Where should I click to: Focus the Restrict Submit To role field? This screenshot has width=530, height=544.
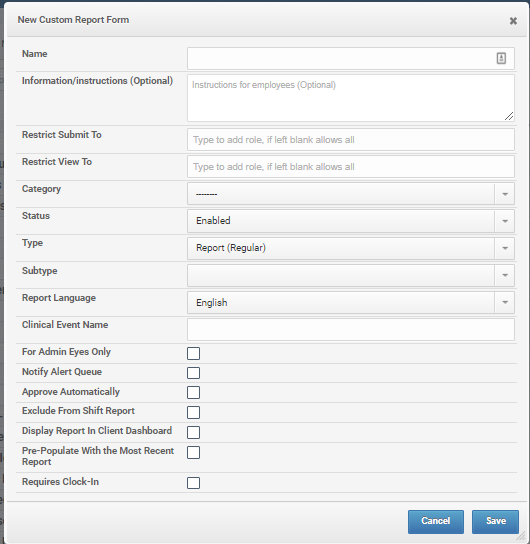(x=351, y=139)
